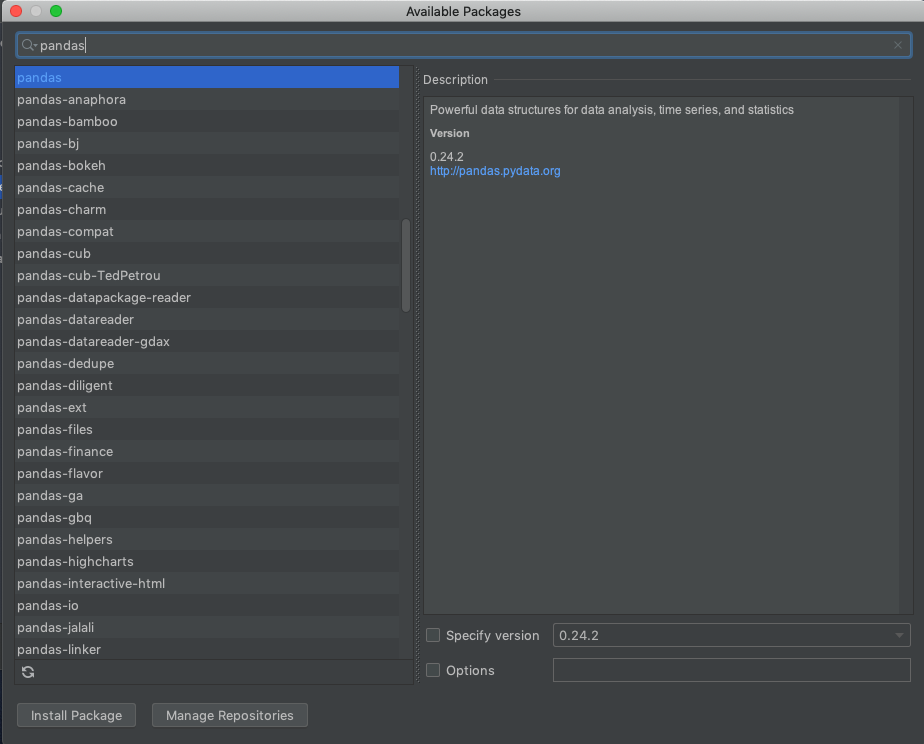Viewport: 924px width, 744px height.
Task: Select the pandas-ga package row
Action: (x=207, y=495)
